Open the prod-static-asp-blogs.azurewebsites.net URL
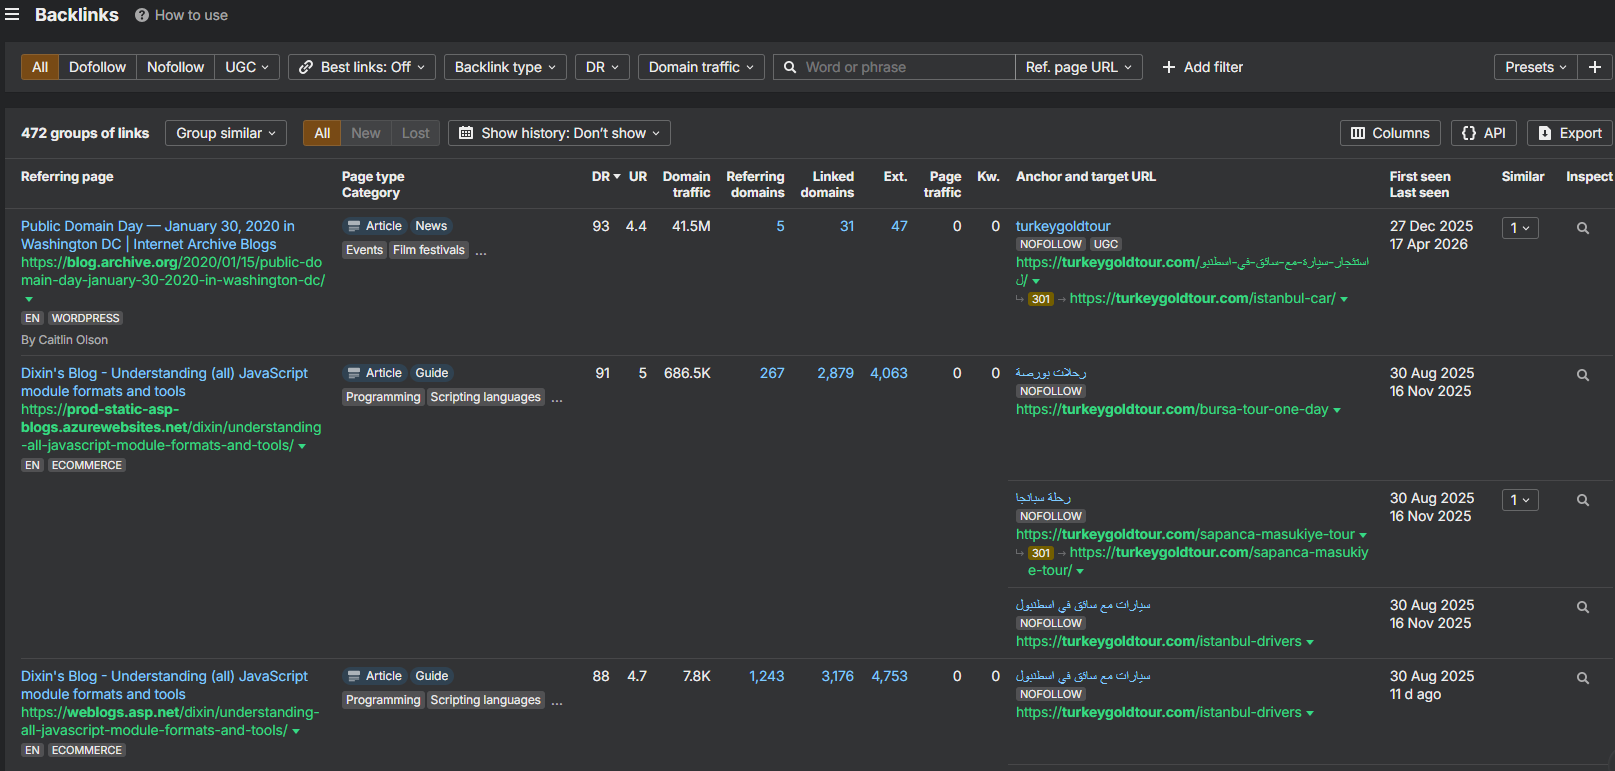This screenshot has height=771, width=1615. [x=171, y=427]
